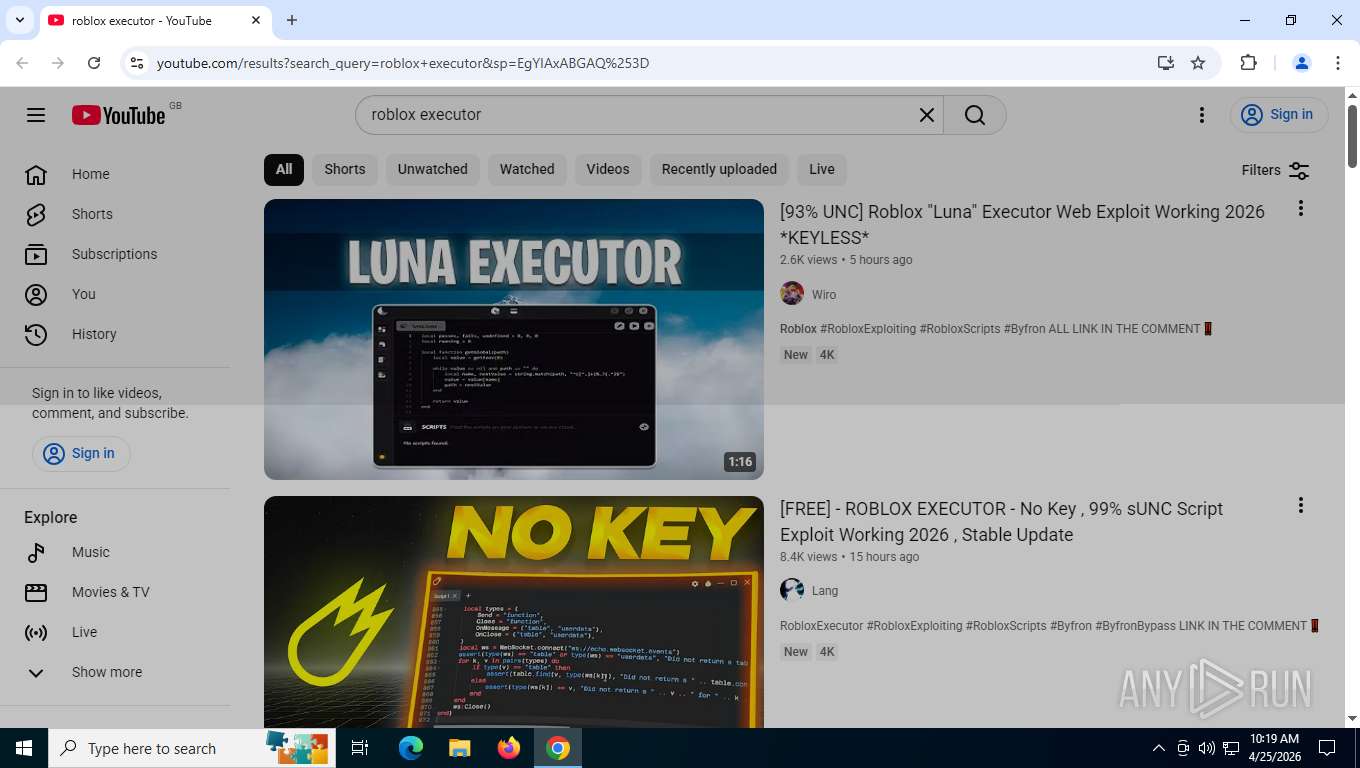The image size is (1360, 768).
Task: Open Music under Explore
Action: (115, 552)
